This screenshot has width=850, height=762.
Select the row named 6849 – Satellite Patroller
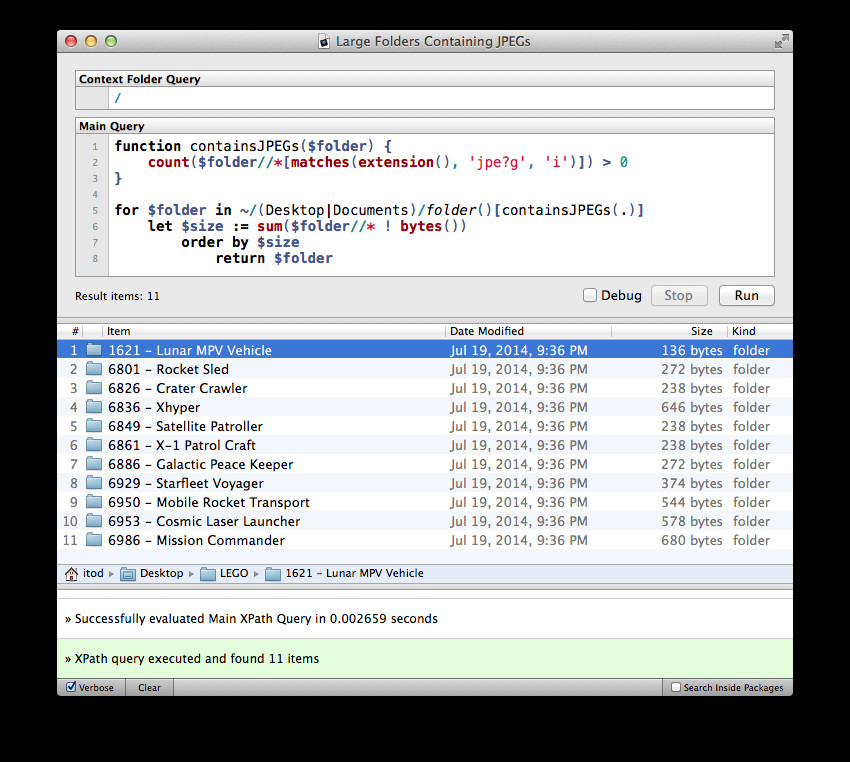425,426
